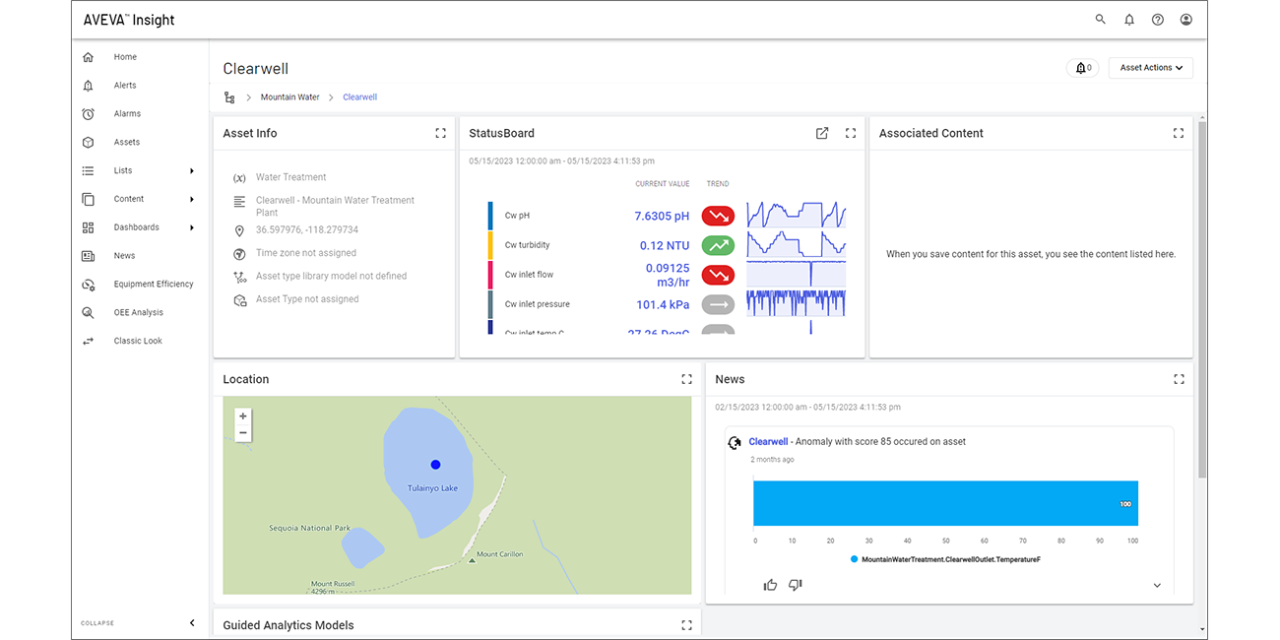
Task: Click the asset hierarchy breadcrumb icon
Action: point(230,97)
